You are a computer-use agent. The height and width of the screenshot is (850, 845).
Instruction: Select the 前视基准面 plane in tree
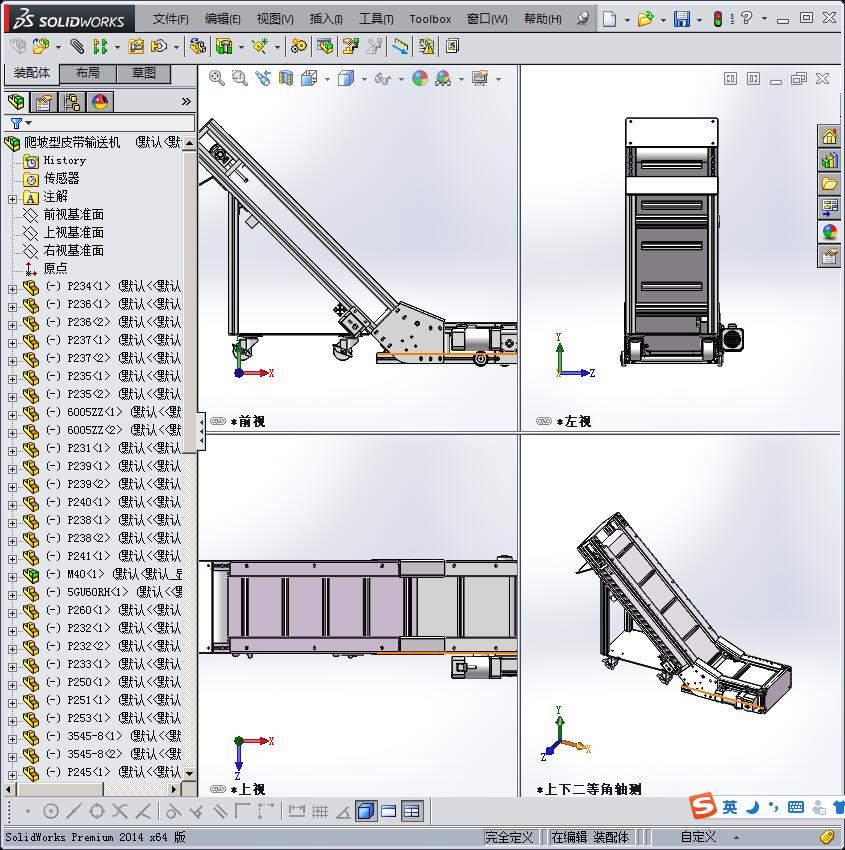74,215
